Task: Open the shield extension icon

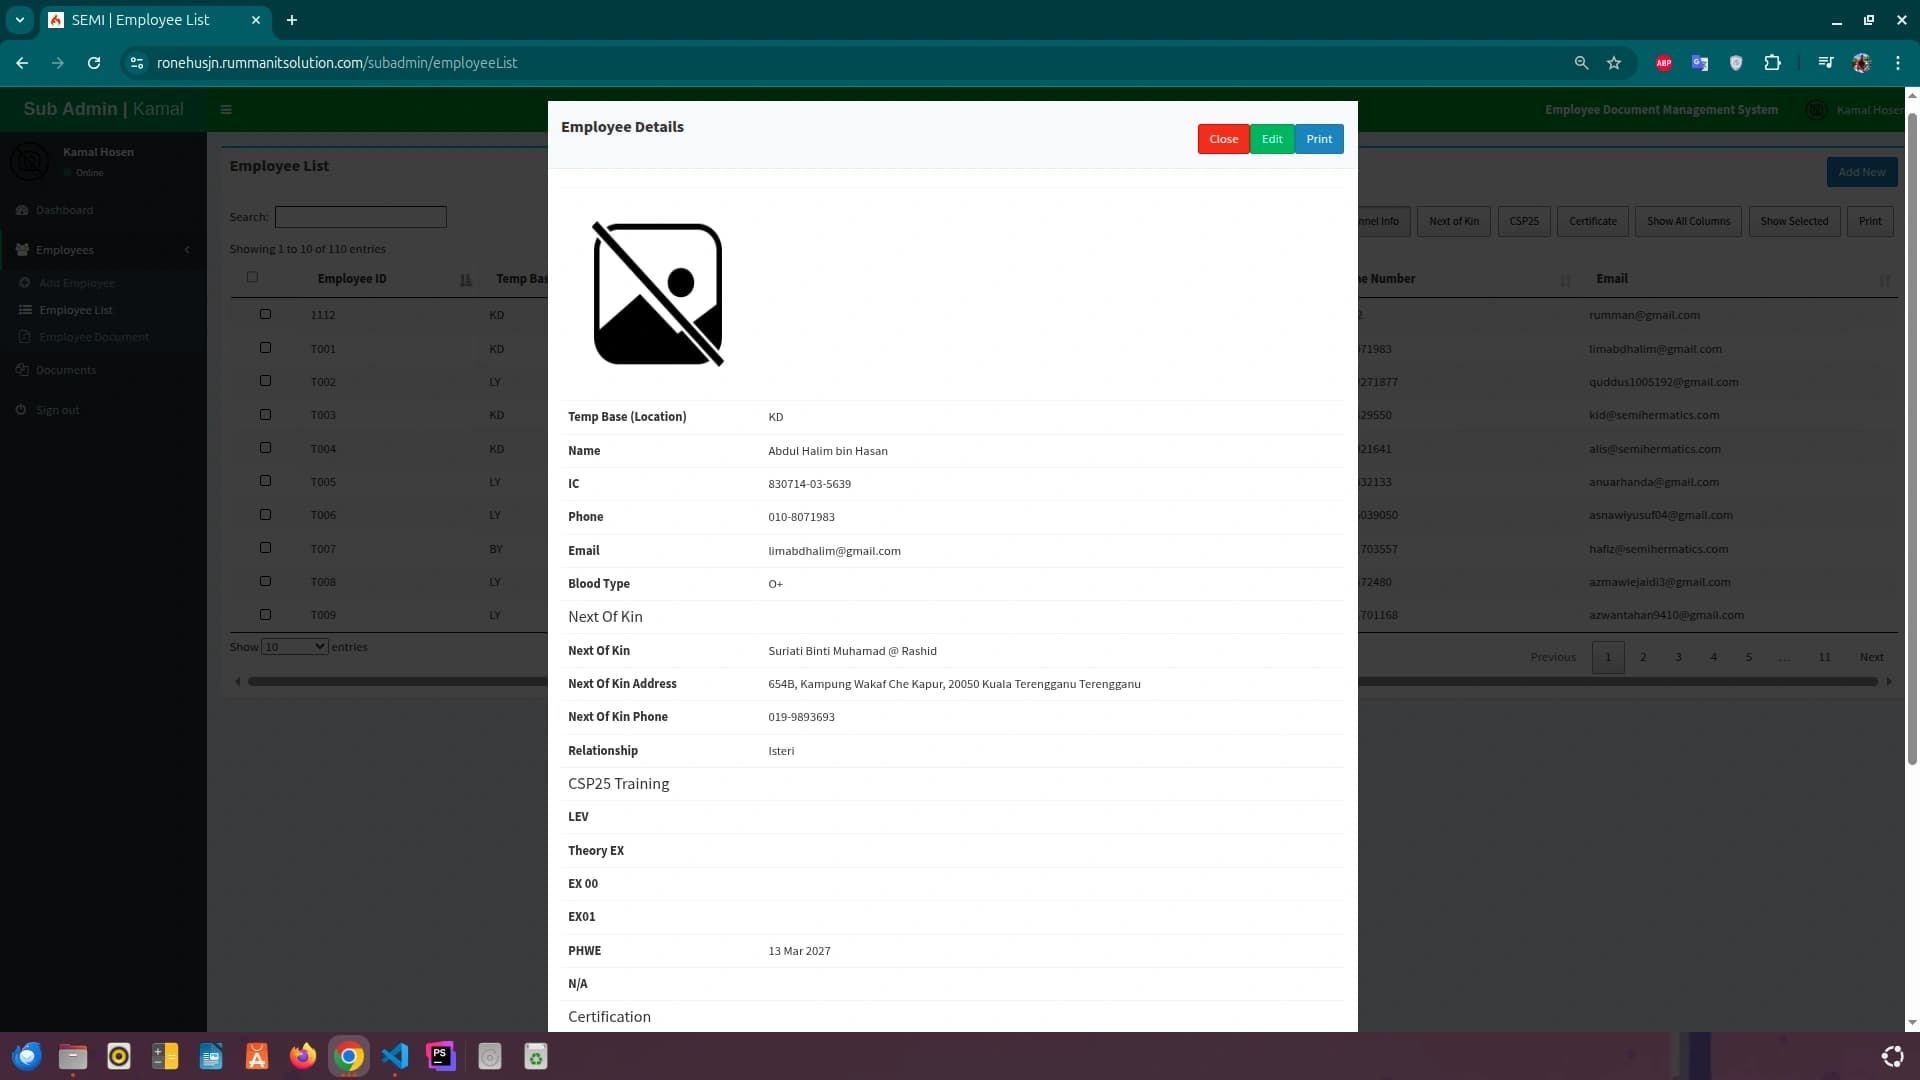Action: coord(1736,62)
